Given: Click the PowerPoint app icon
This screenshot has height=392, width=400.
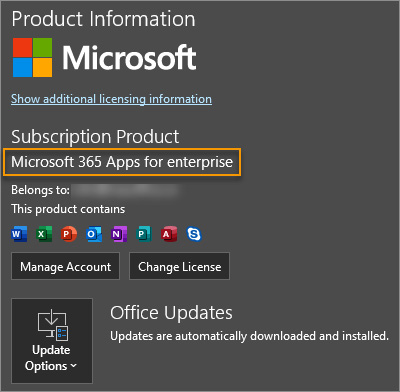Looking at the screenshot, I should pyautogui.click(x=69, y=234).
